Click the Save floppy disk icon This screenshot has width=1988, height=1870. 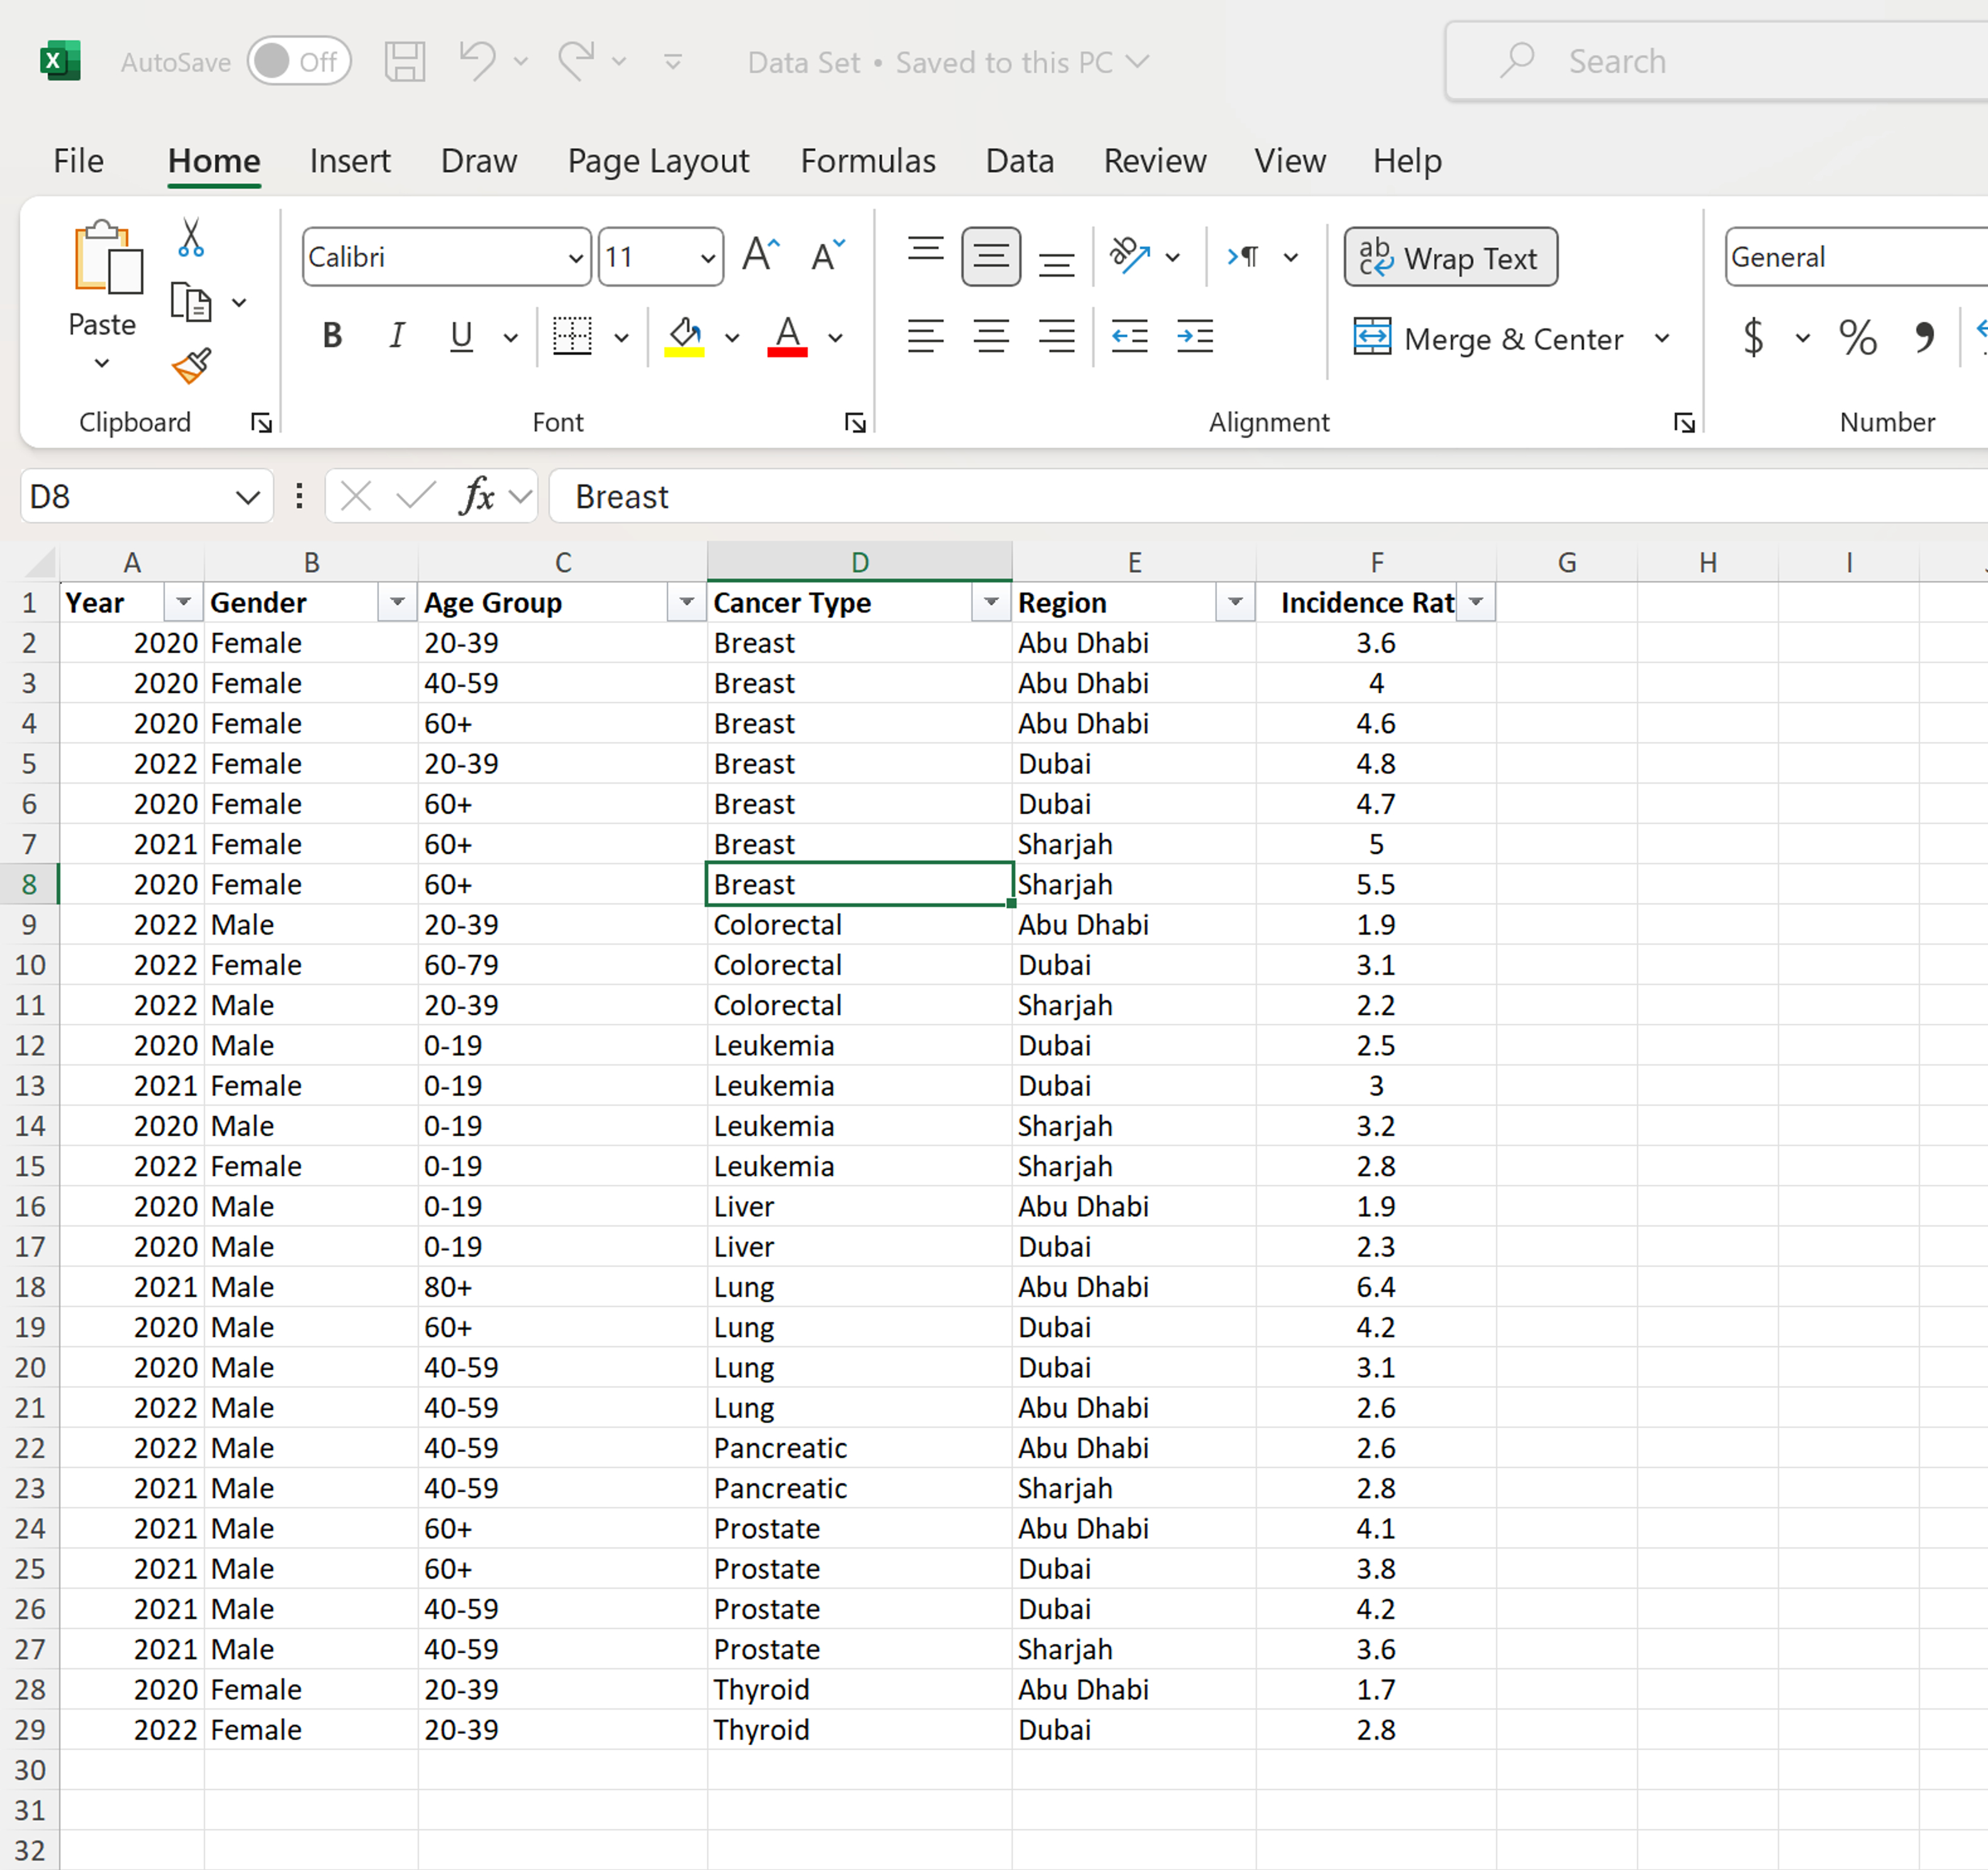pos(405,62)
